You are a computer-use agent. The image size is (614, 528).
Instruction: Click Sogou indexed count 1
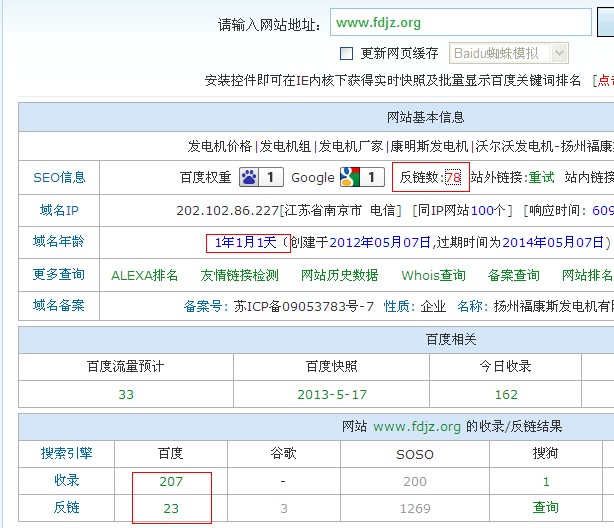[546, 481]
